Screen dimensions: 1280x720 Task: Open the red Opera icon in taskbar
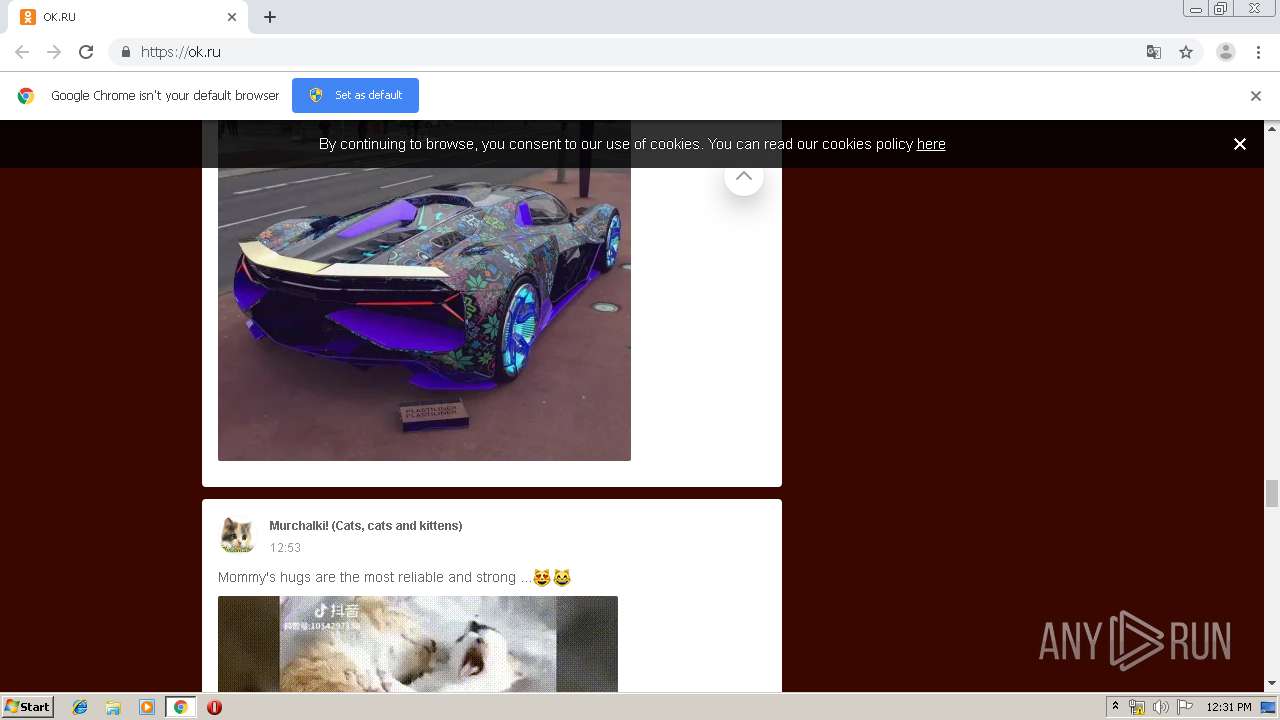(x=214, y=707)
